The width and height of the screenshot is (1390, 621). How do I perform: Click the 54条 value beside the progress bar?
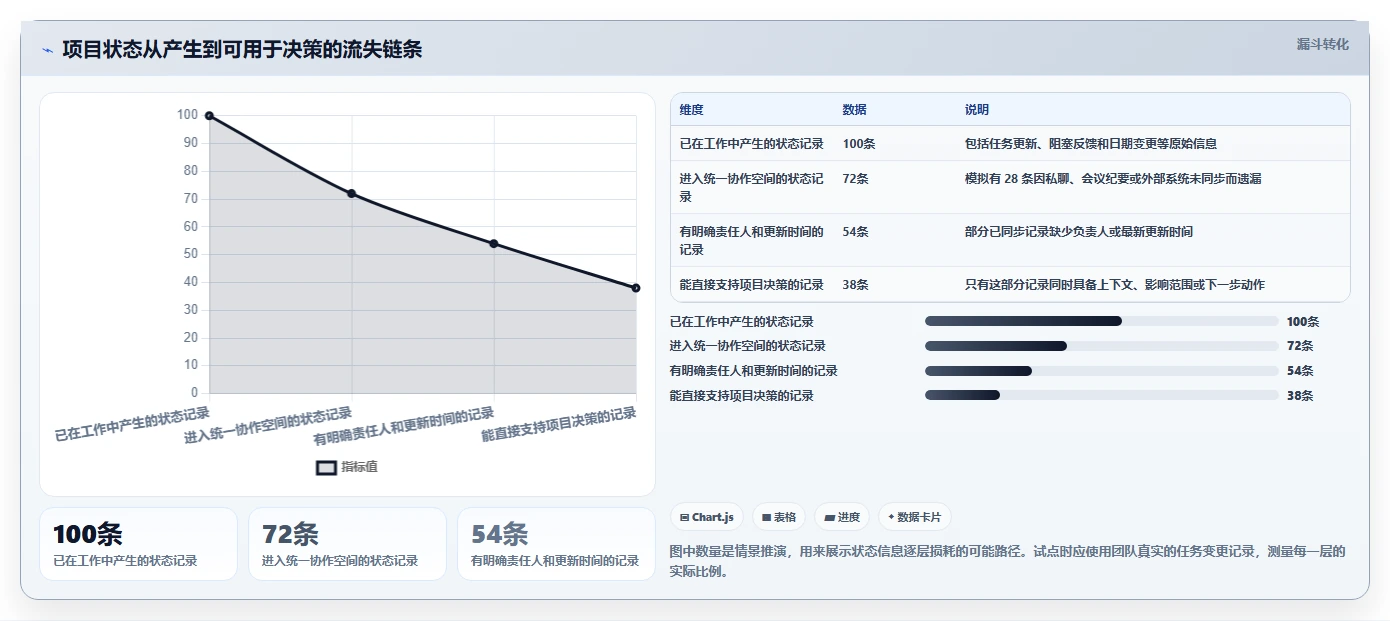click(x=1300, y=371)
